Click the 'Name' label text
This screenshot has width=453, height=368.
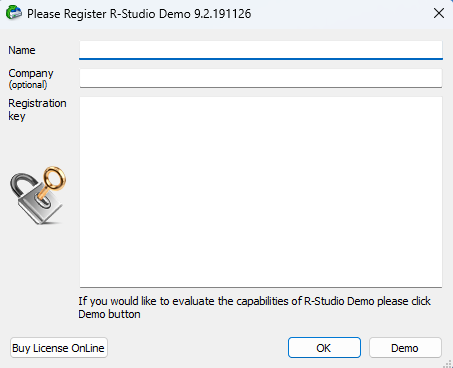coord(22,50)
